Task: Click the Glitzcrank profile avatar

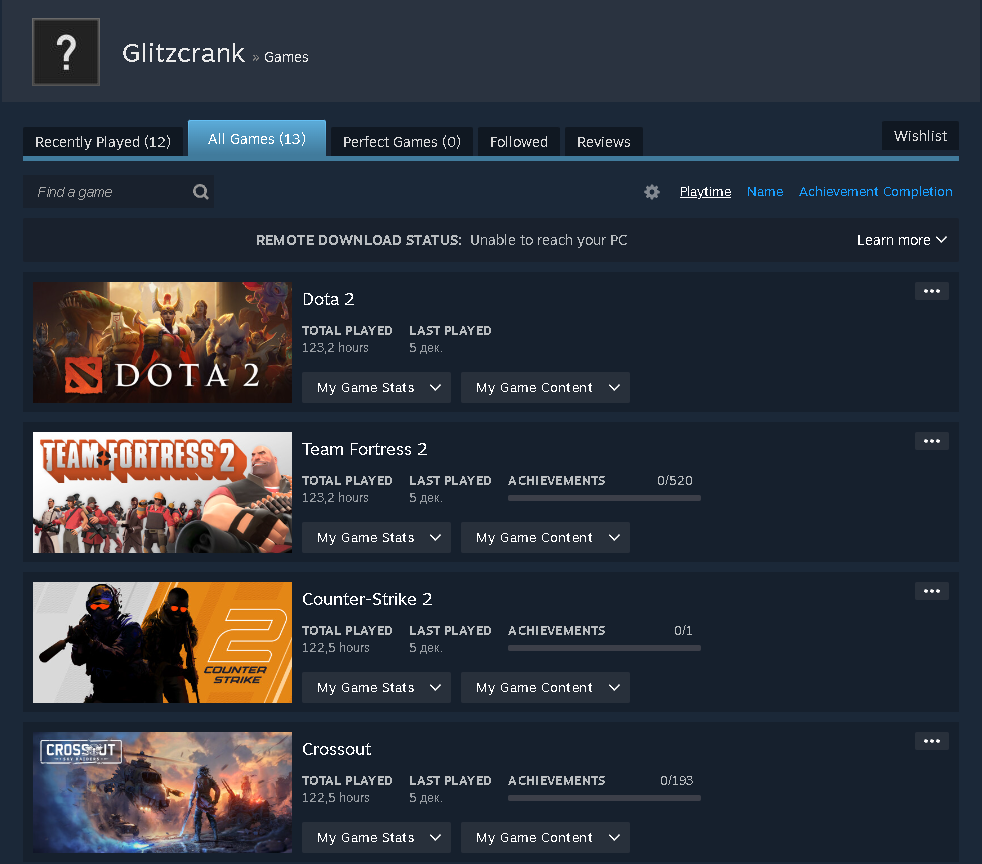Action: pyautogui.click(x=66, y=52)
